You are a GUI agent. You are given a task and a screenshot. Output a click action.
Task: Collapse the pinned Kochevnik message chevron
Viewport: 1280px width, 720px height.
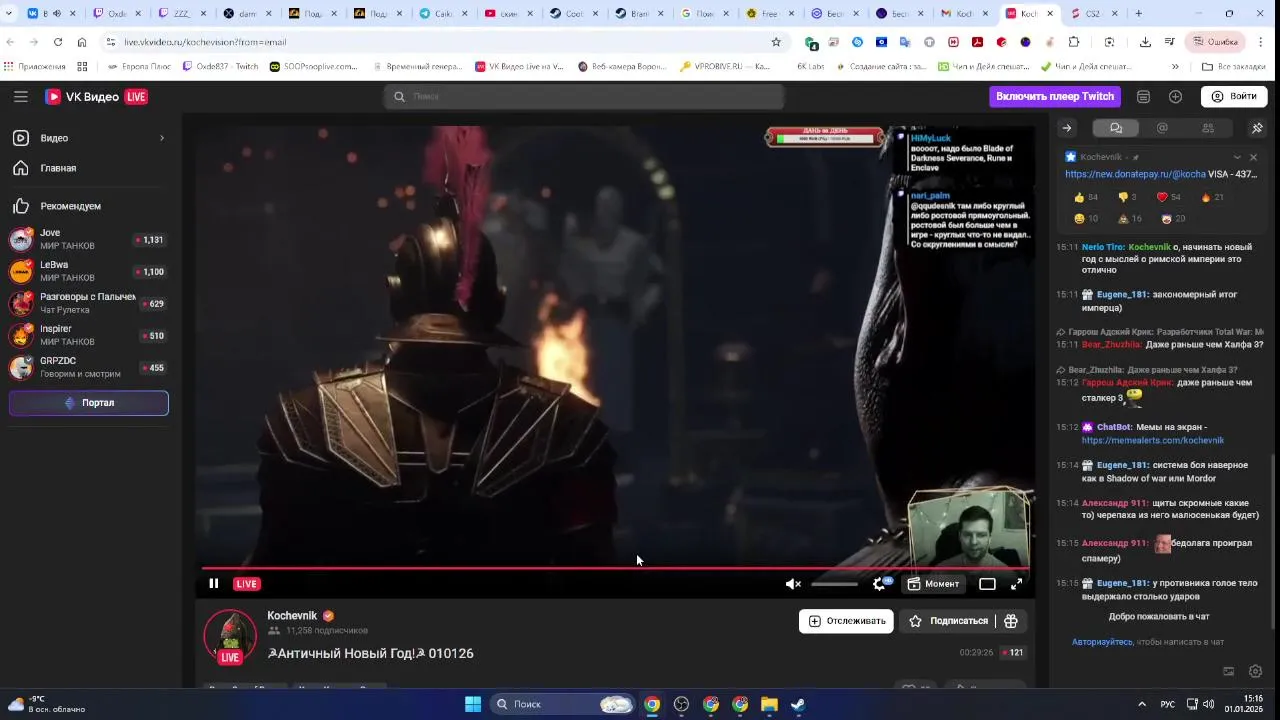point(1237,157)
